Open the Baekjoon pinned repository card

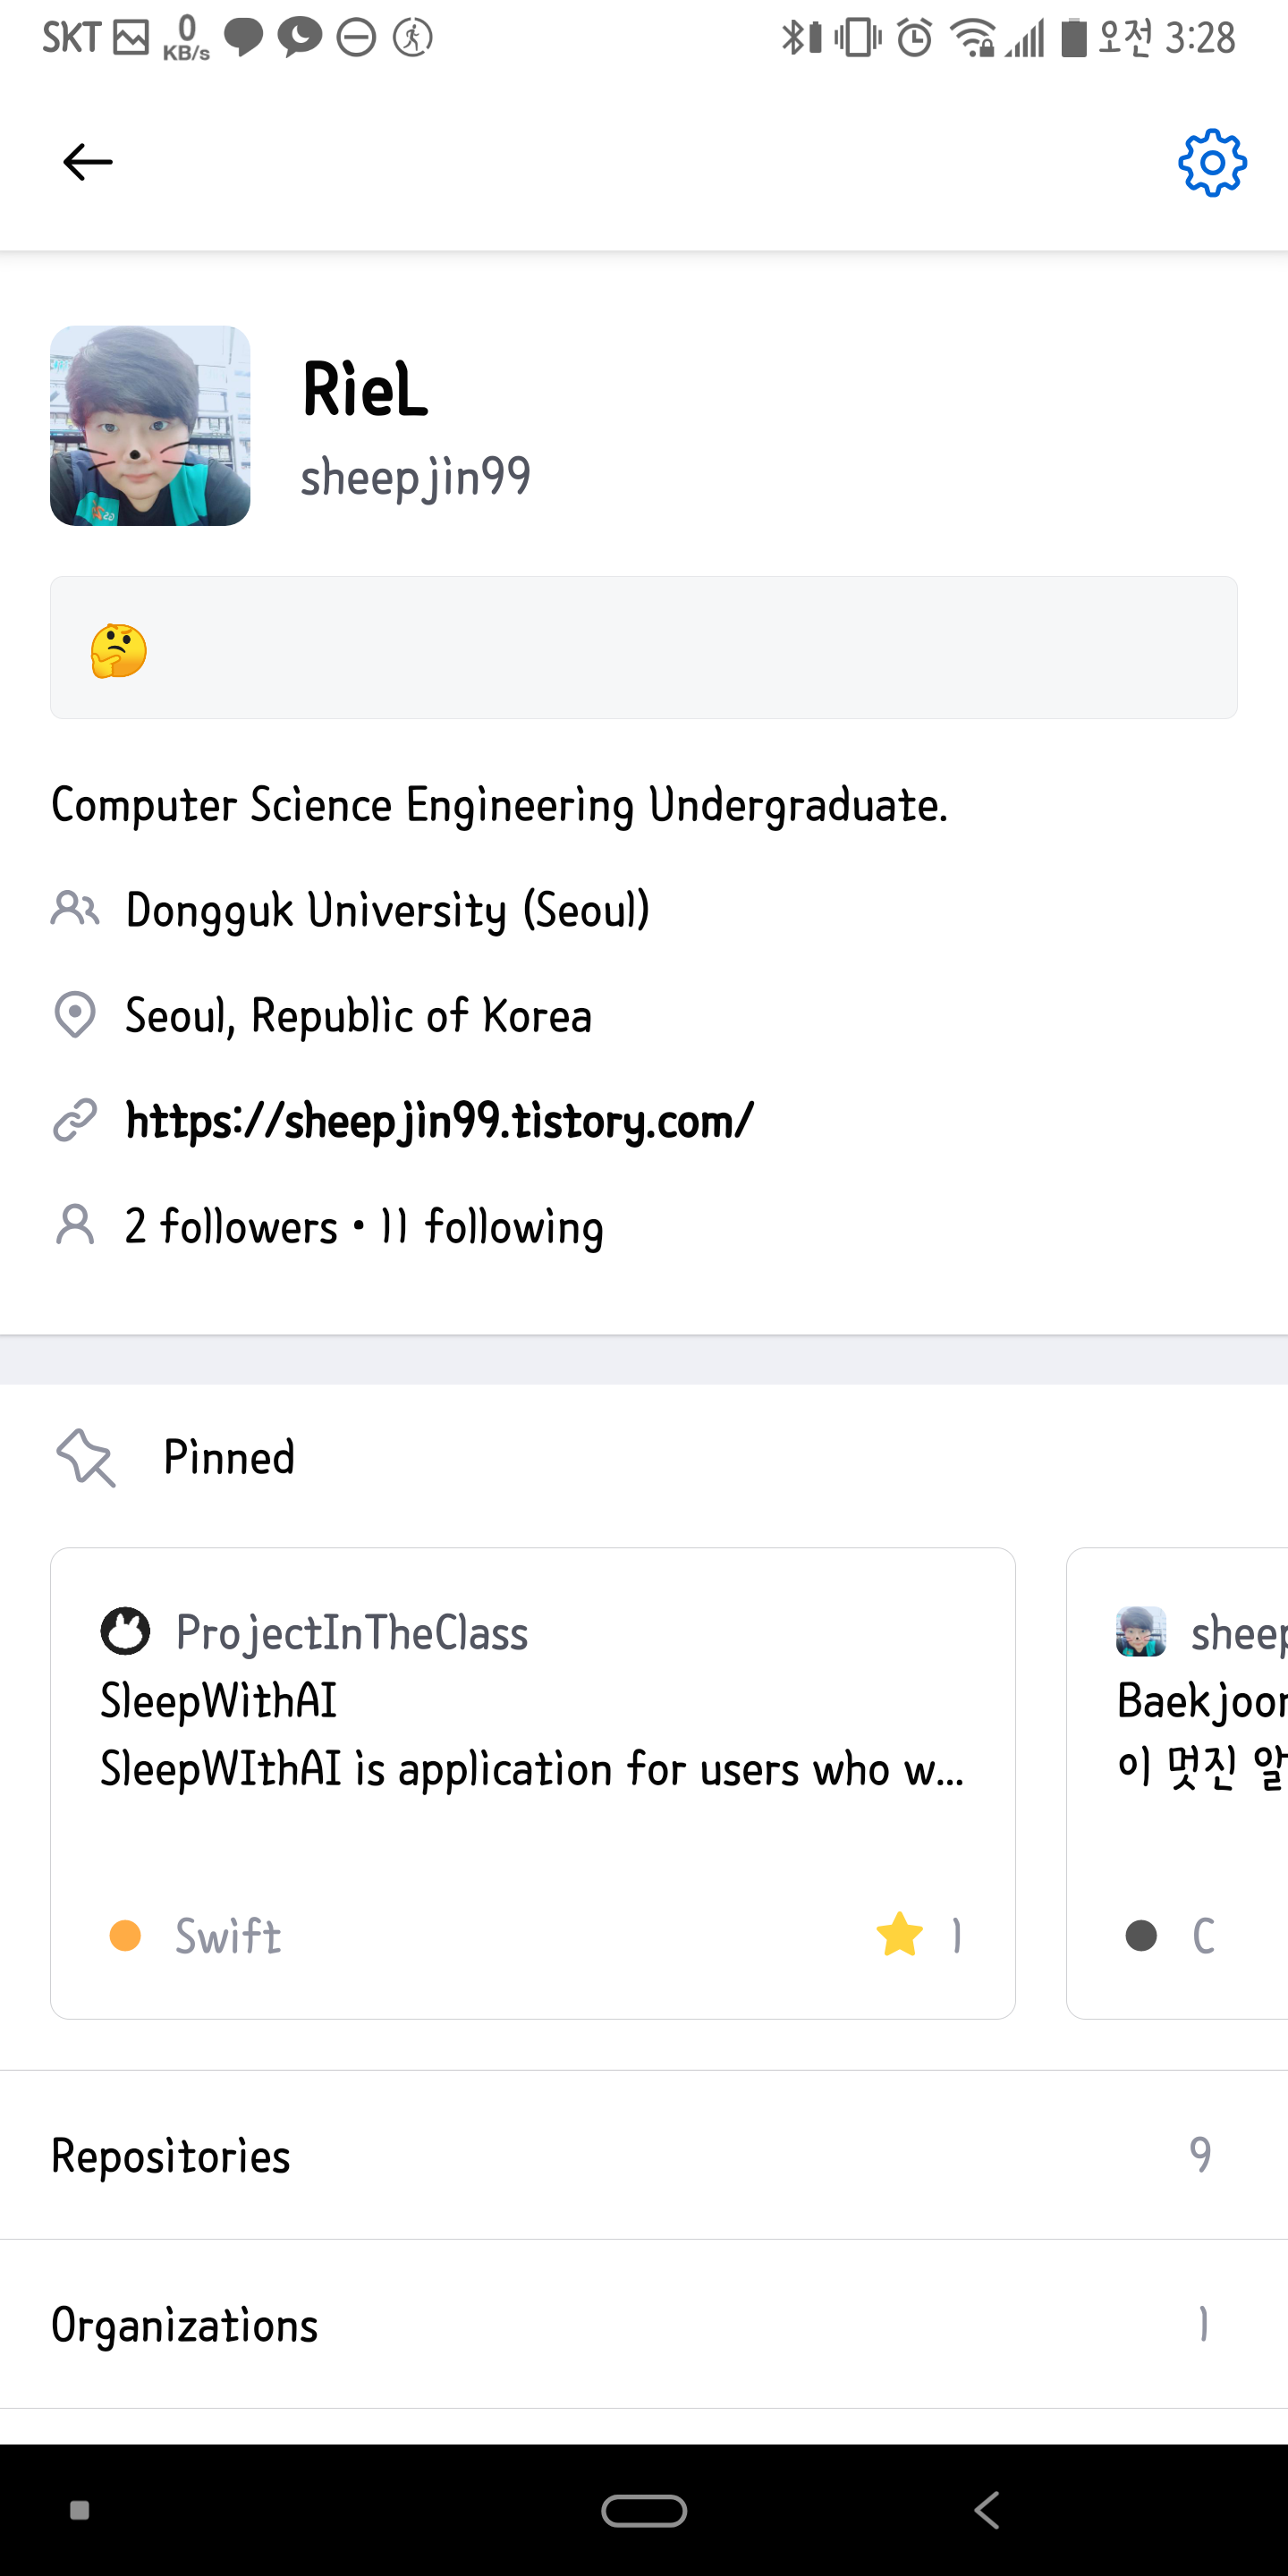[1177, 1783]
